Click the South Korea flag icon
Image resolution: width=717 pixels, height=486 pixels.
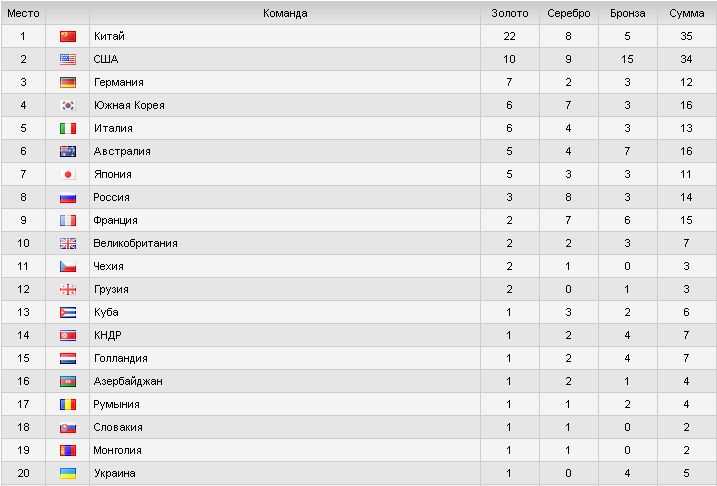68,105
